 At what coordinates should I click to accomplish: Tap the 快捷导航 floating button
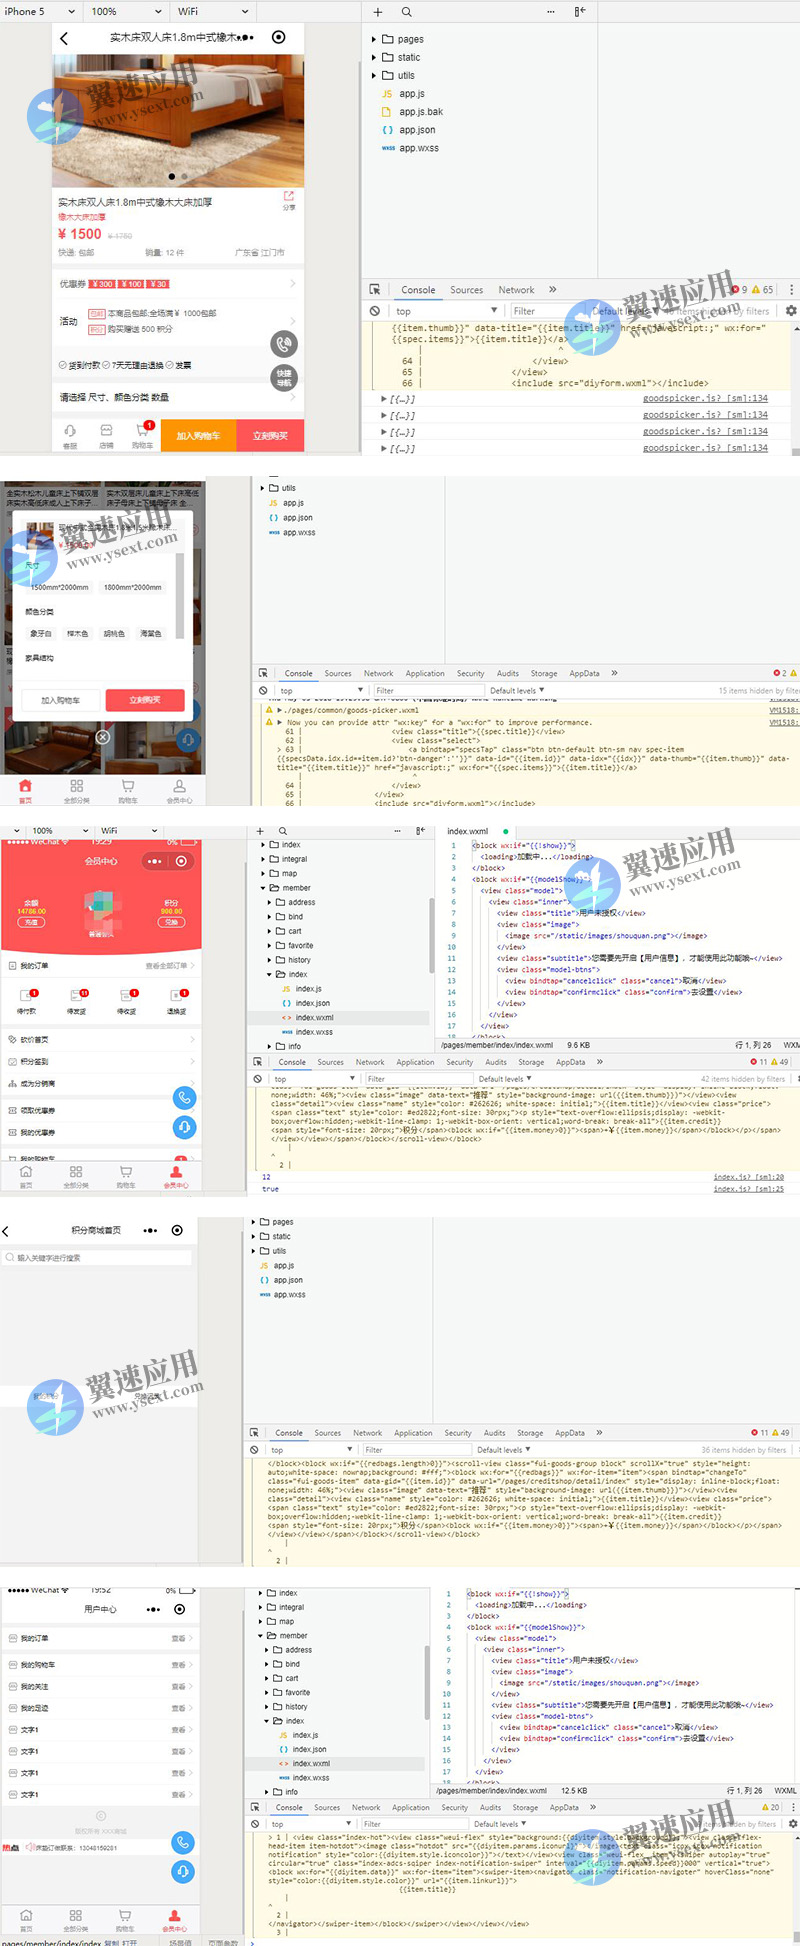point(284,377)
